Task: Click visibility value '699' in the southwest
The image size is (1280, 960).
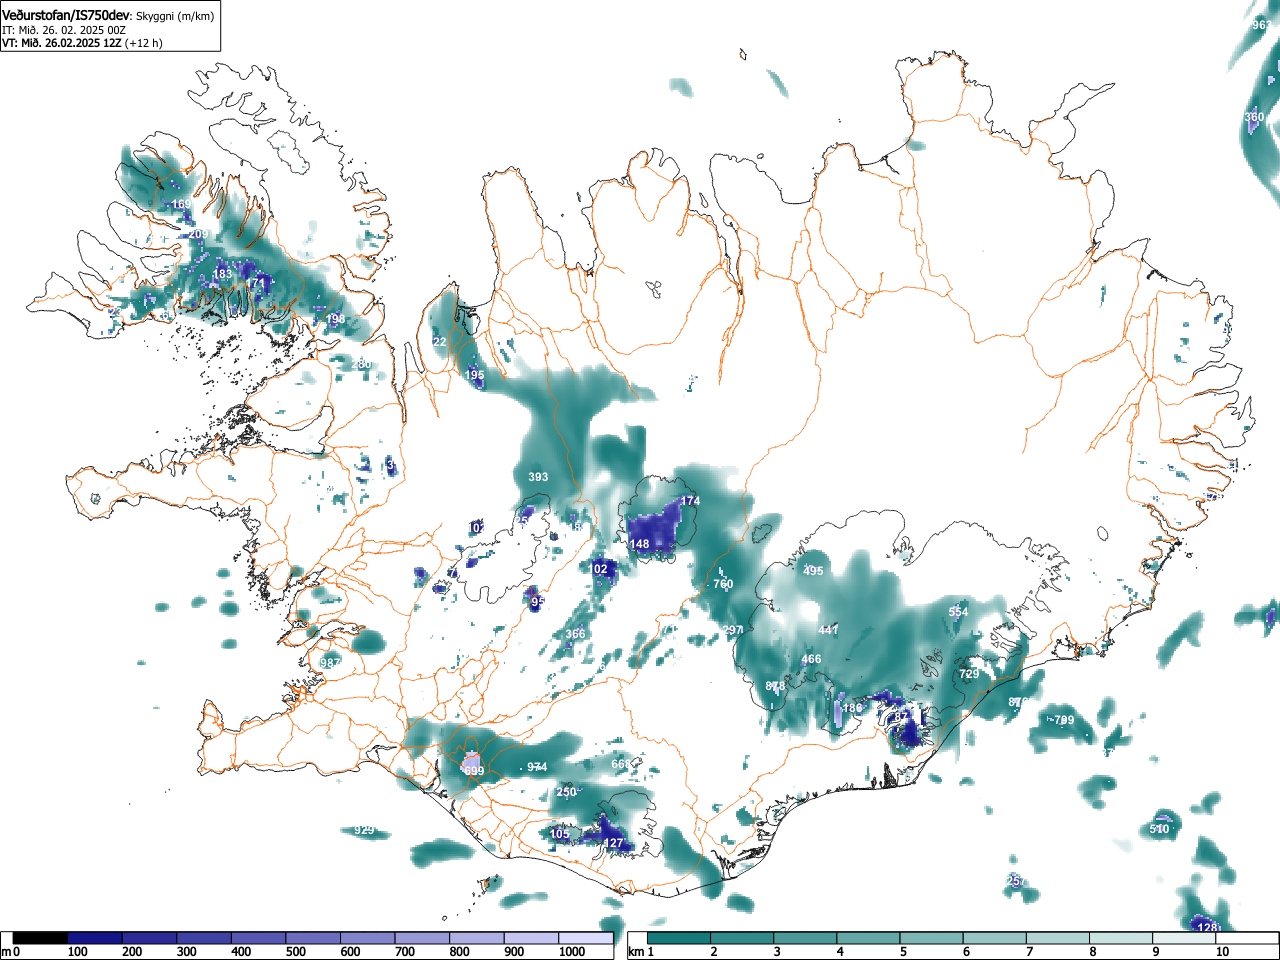Action: [x=473, y=771]
